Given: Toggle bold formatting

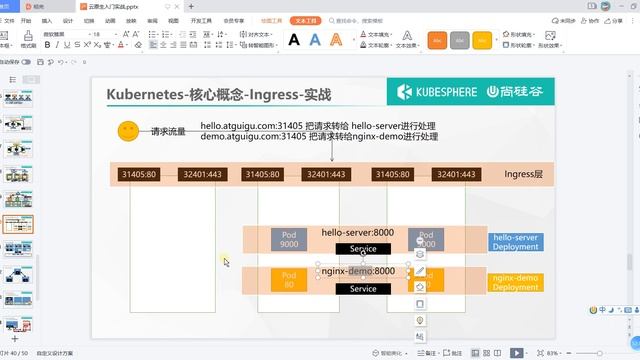Looking at the screenshot, I should [47, 44].
